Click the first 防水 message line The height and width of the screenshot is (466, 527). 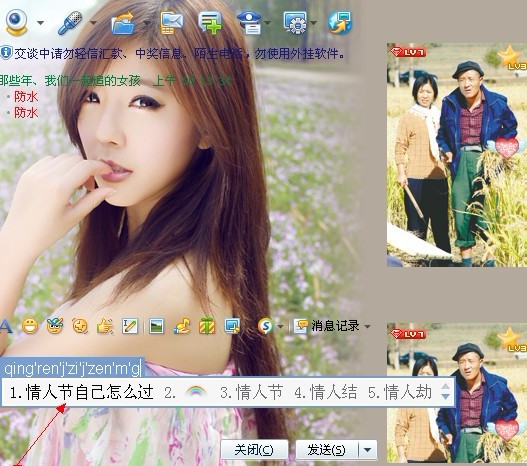click(26, 97)
